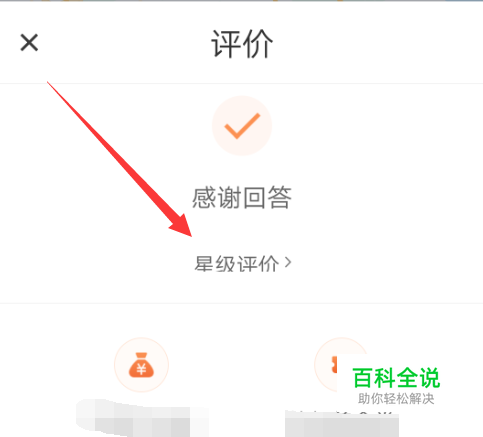Click the red arrow annotation head
The image size is (483, 437).
point(183,227)
